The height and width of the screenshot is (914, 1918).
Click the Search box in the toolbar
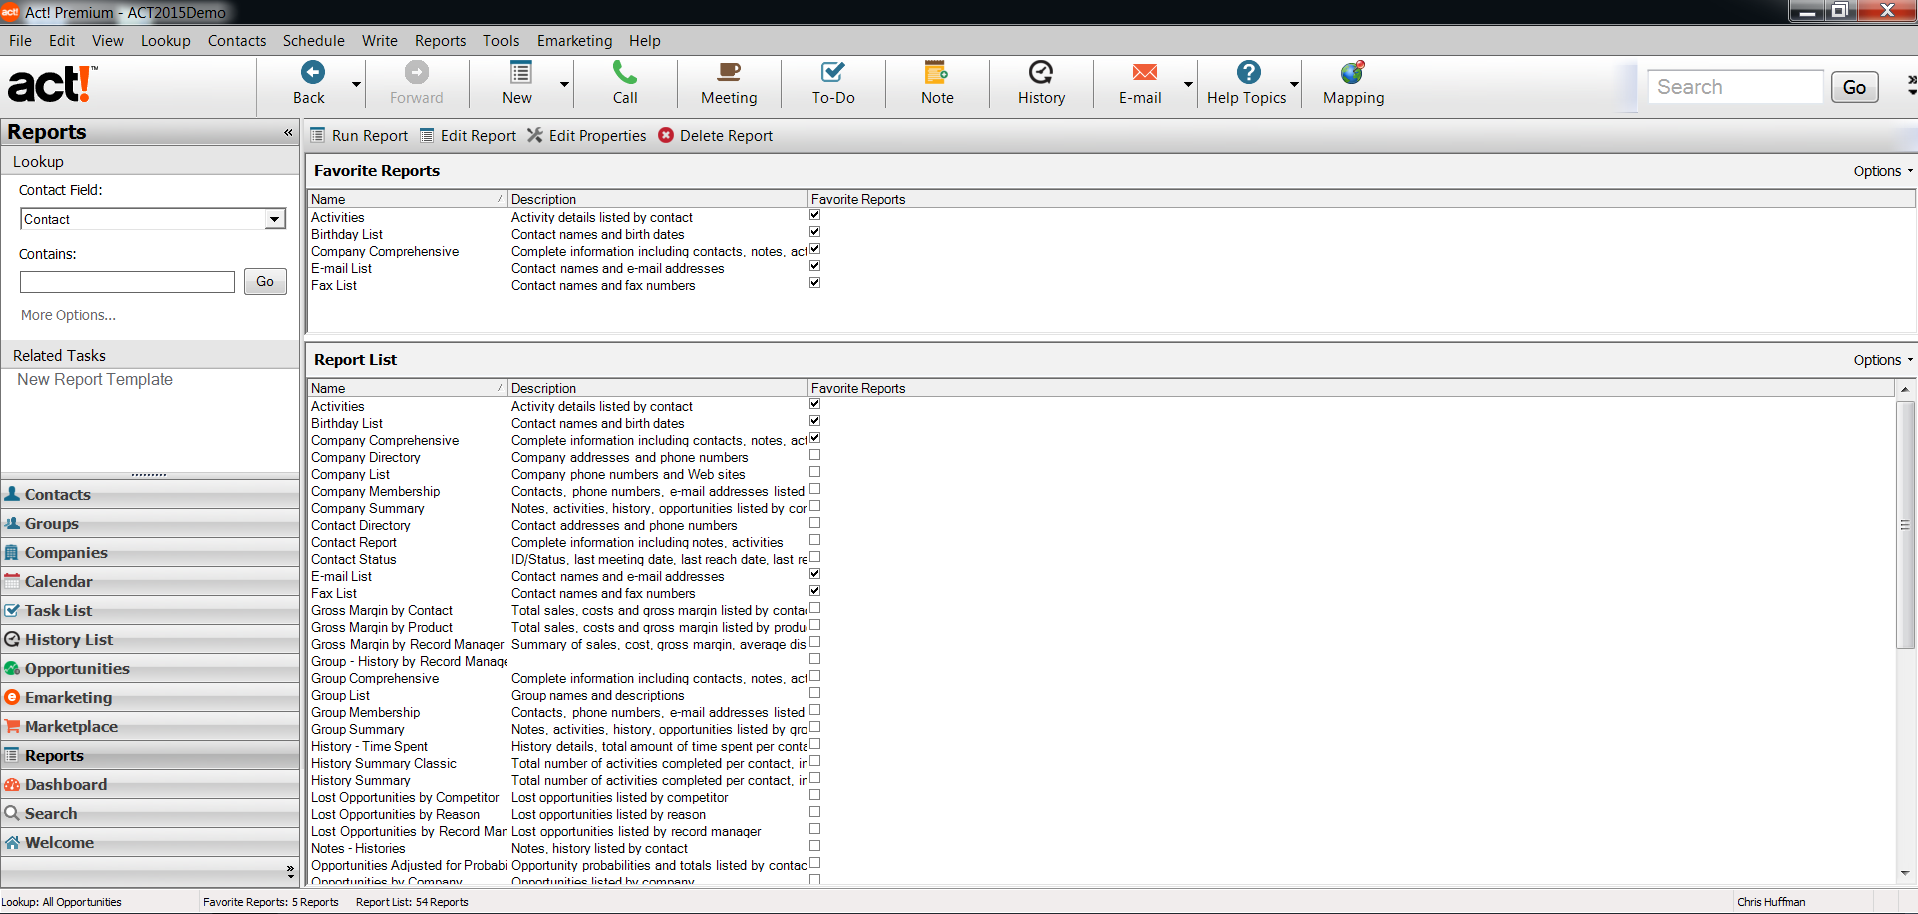tap(1735, 87)
